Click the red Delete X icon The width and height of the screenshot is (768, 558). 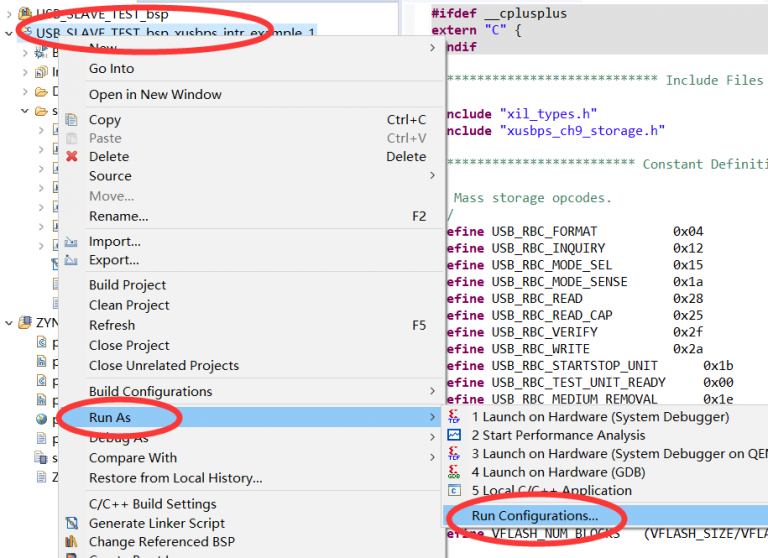(x=71, y=157)
